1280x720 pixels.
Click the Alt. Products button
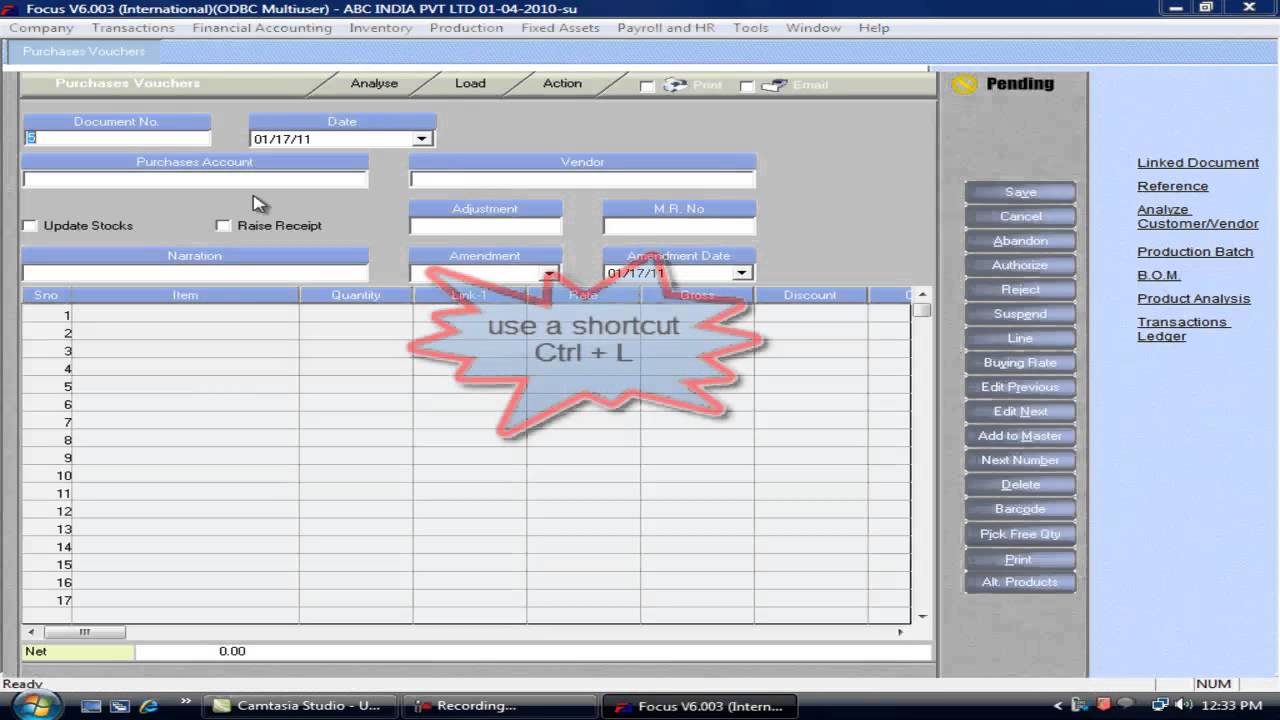(x=1020, y=582)
